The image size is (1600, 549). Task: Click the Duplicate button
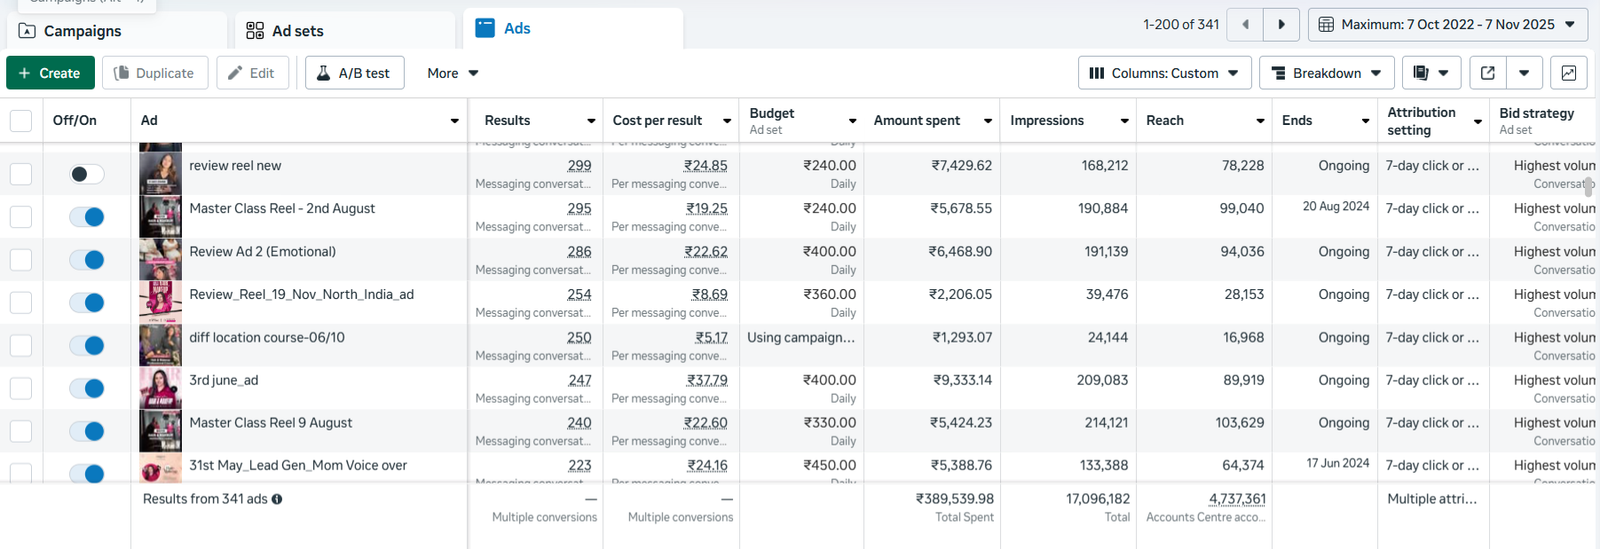154,73
